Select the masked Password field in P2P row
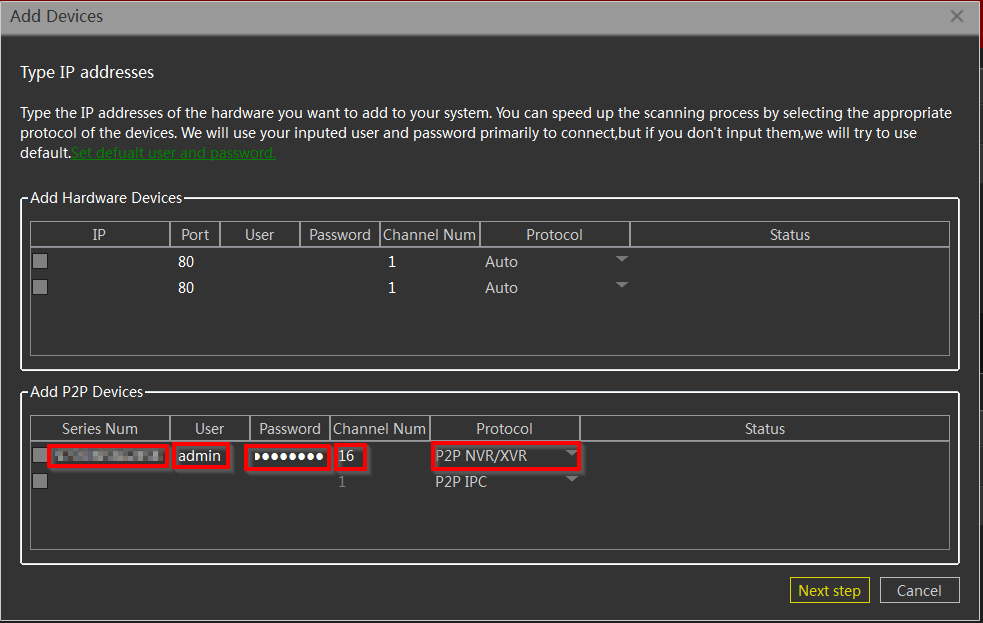983x623 pixels. (288, 457)
